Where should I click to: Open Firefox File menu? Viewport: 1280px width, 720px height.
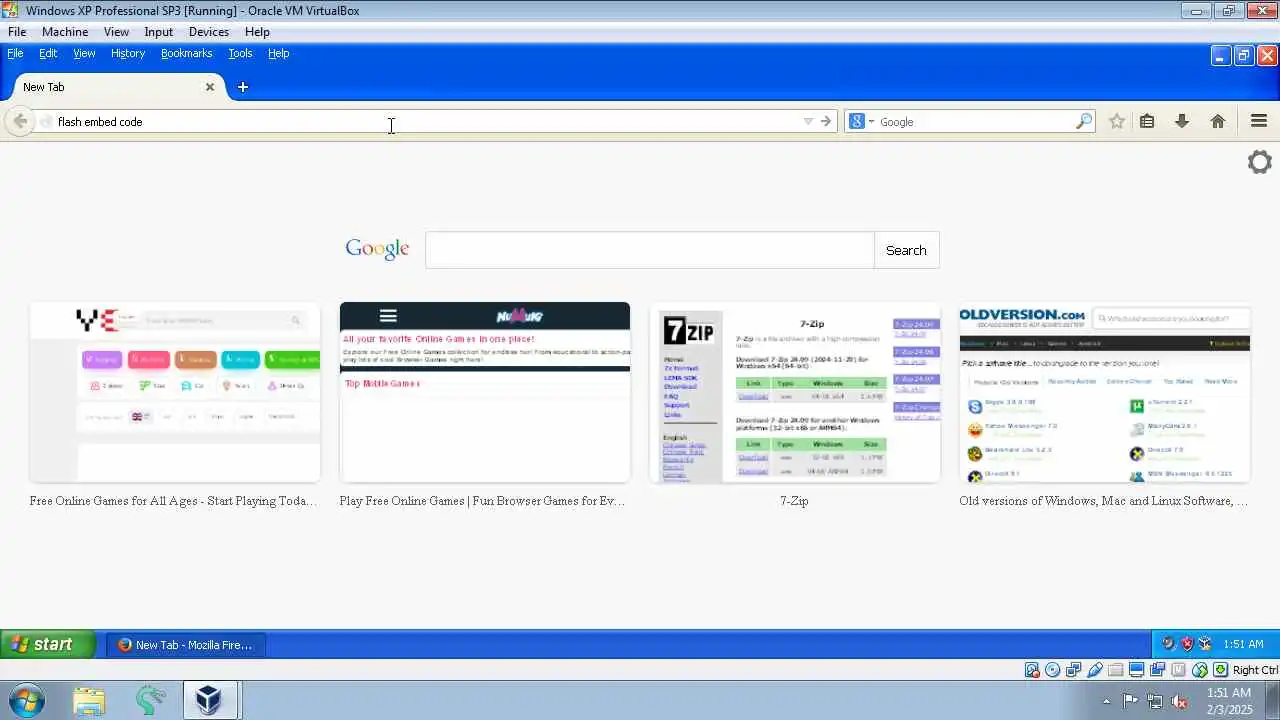tap(15, 53)
